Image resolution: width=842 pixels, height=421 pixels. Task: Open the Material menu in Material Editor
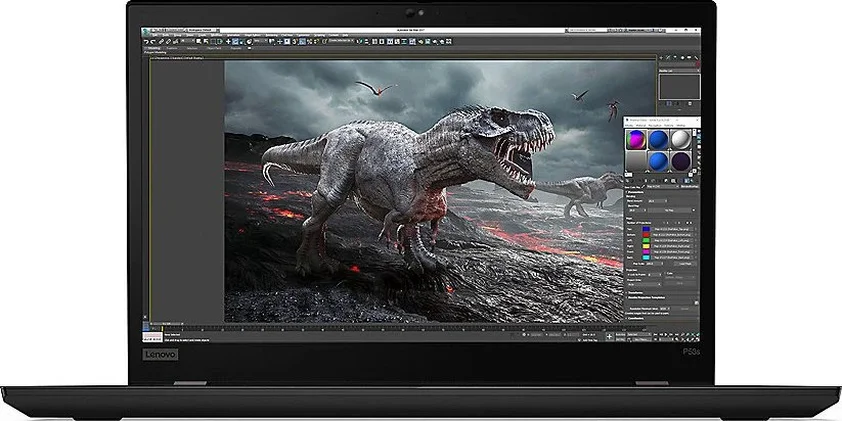coord(639,126)
